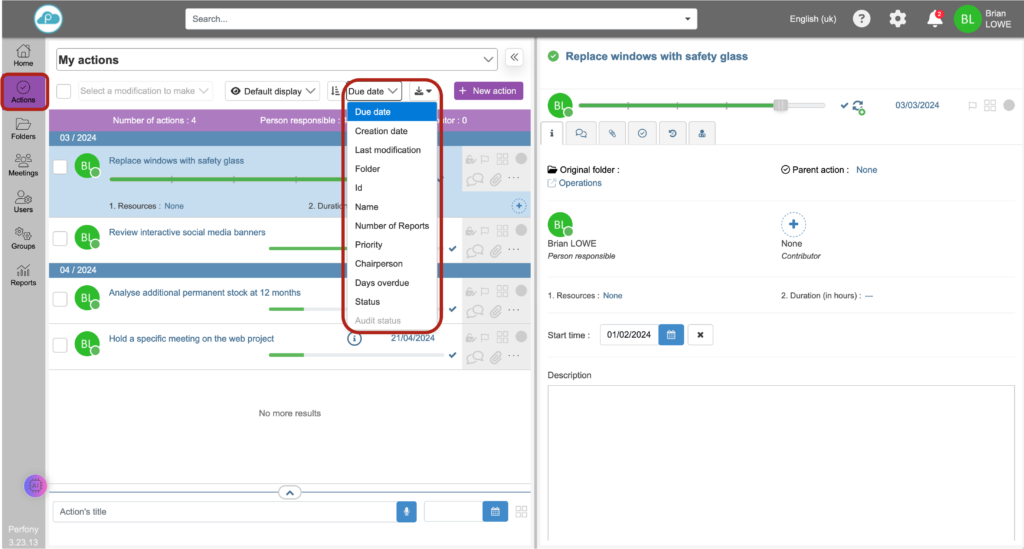The width and height of the screenshot is (1024, 549).
Task: Open the settings gear icon
Action: click(897, 19)
